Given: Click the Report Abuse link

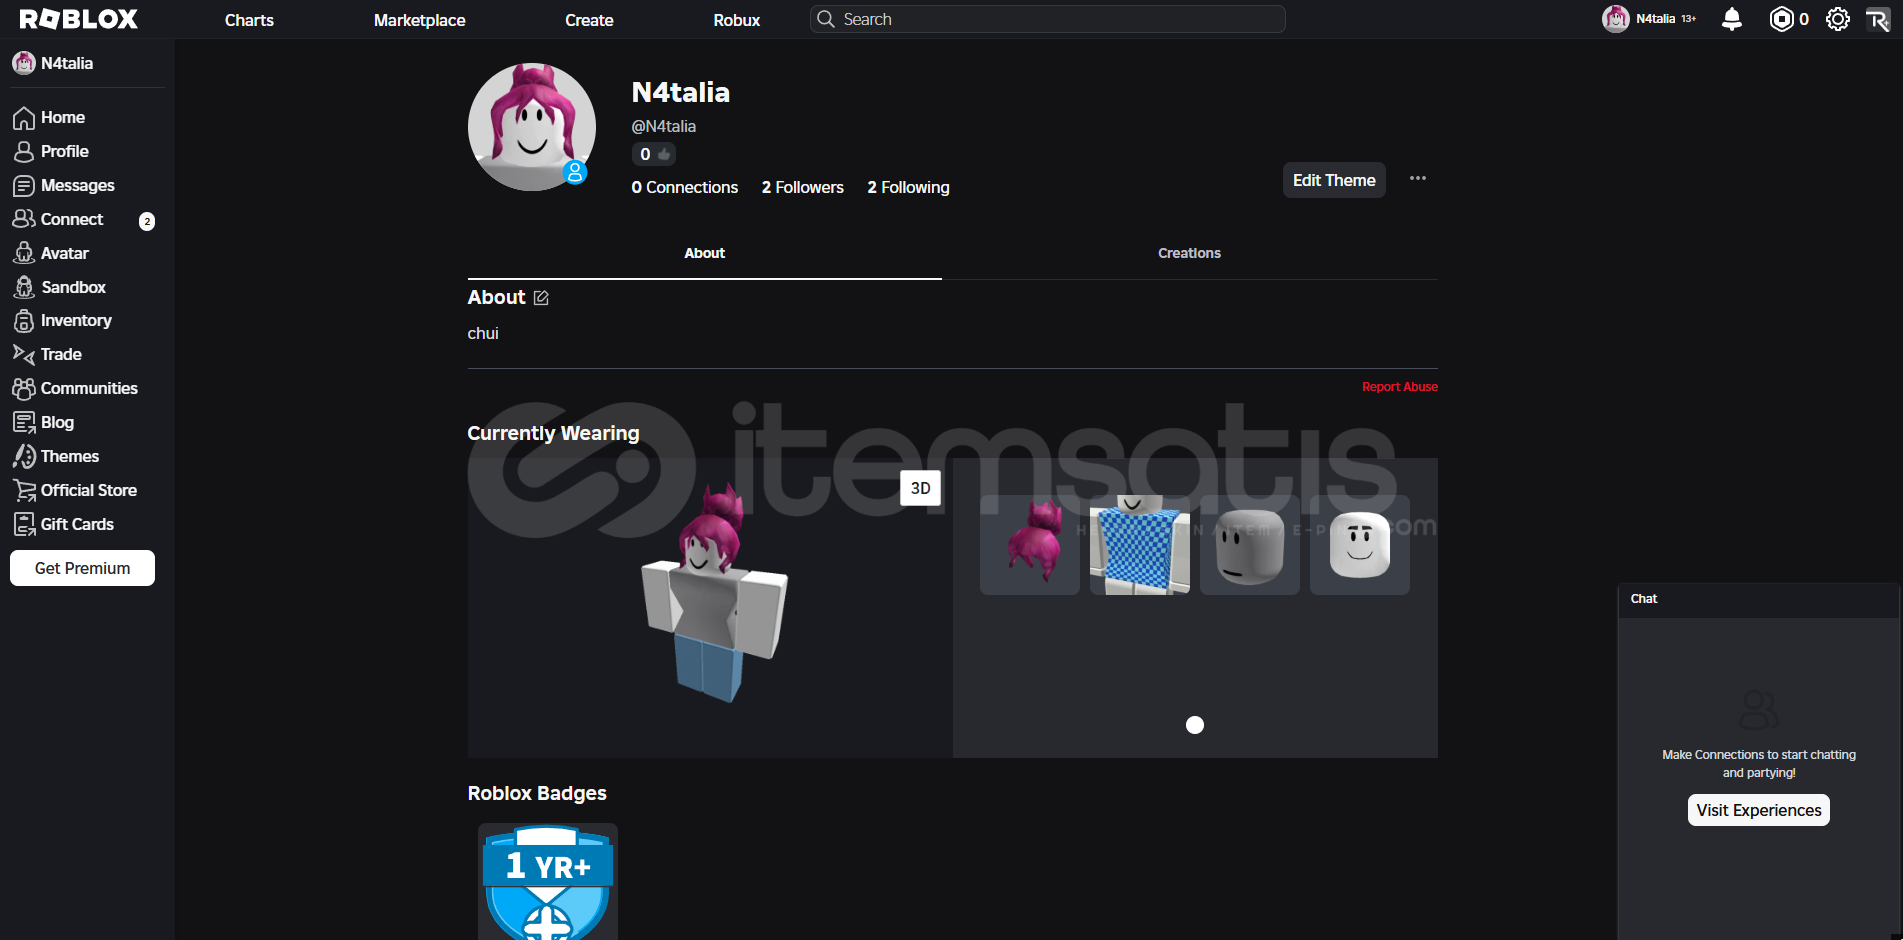Looking at the screenshot, I should pos(1400,387).
